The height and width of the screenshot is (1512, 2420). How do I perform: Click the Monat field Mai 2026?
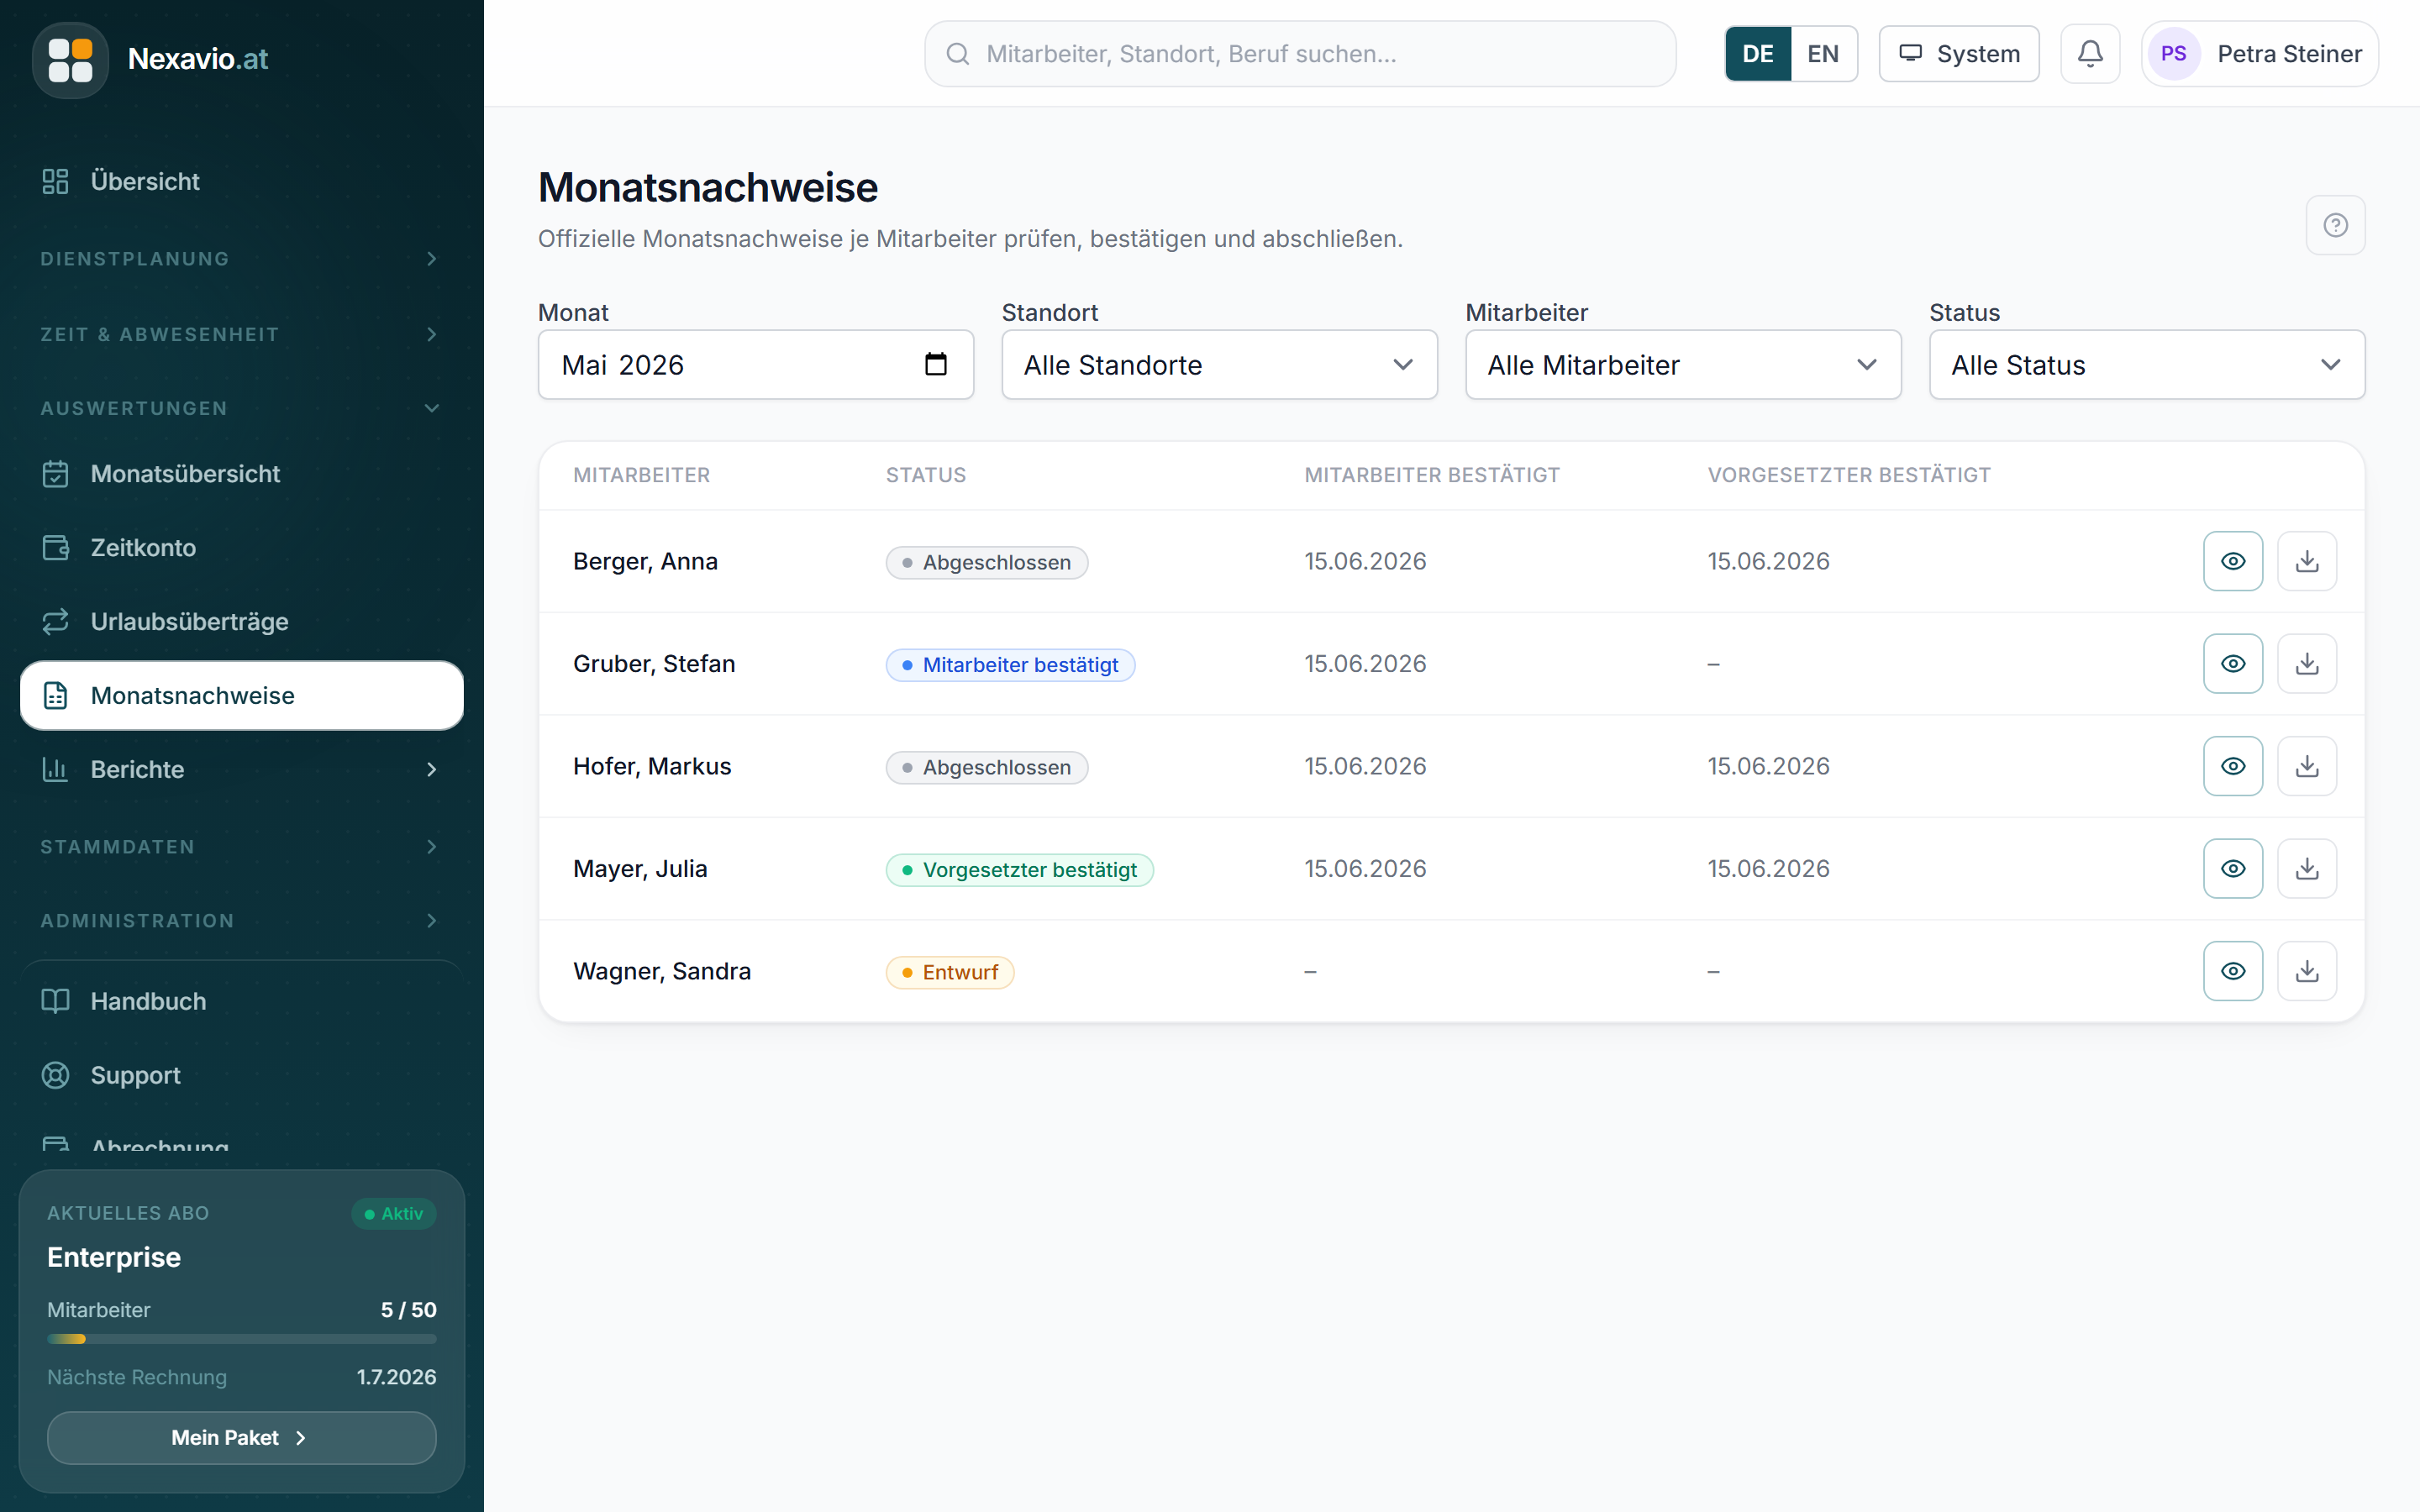click(755, 365)
